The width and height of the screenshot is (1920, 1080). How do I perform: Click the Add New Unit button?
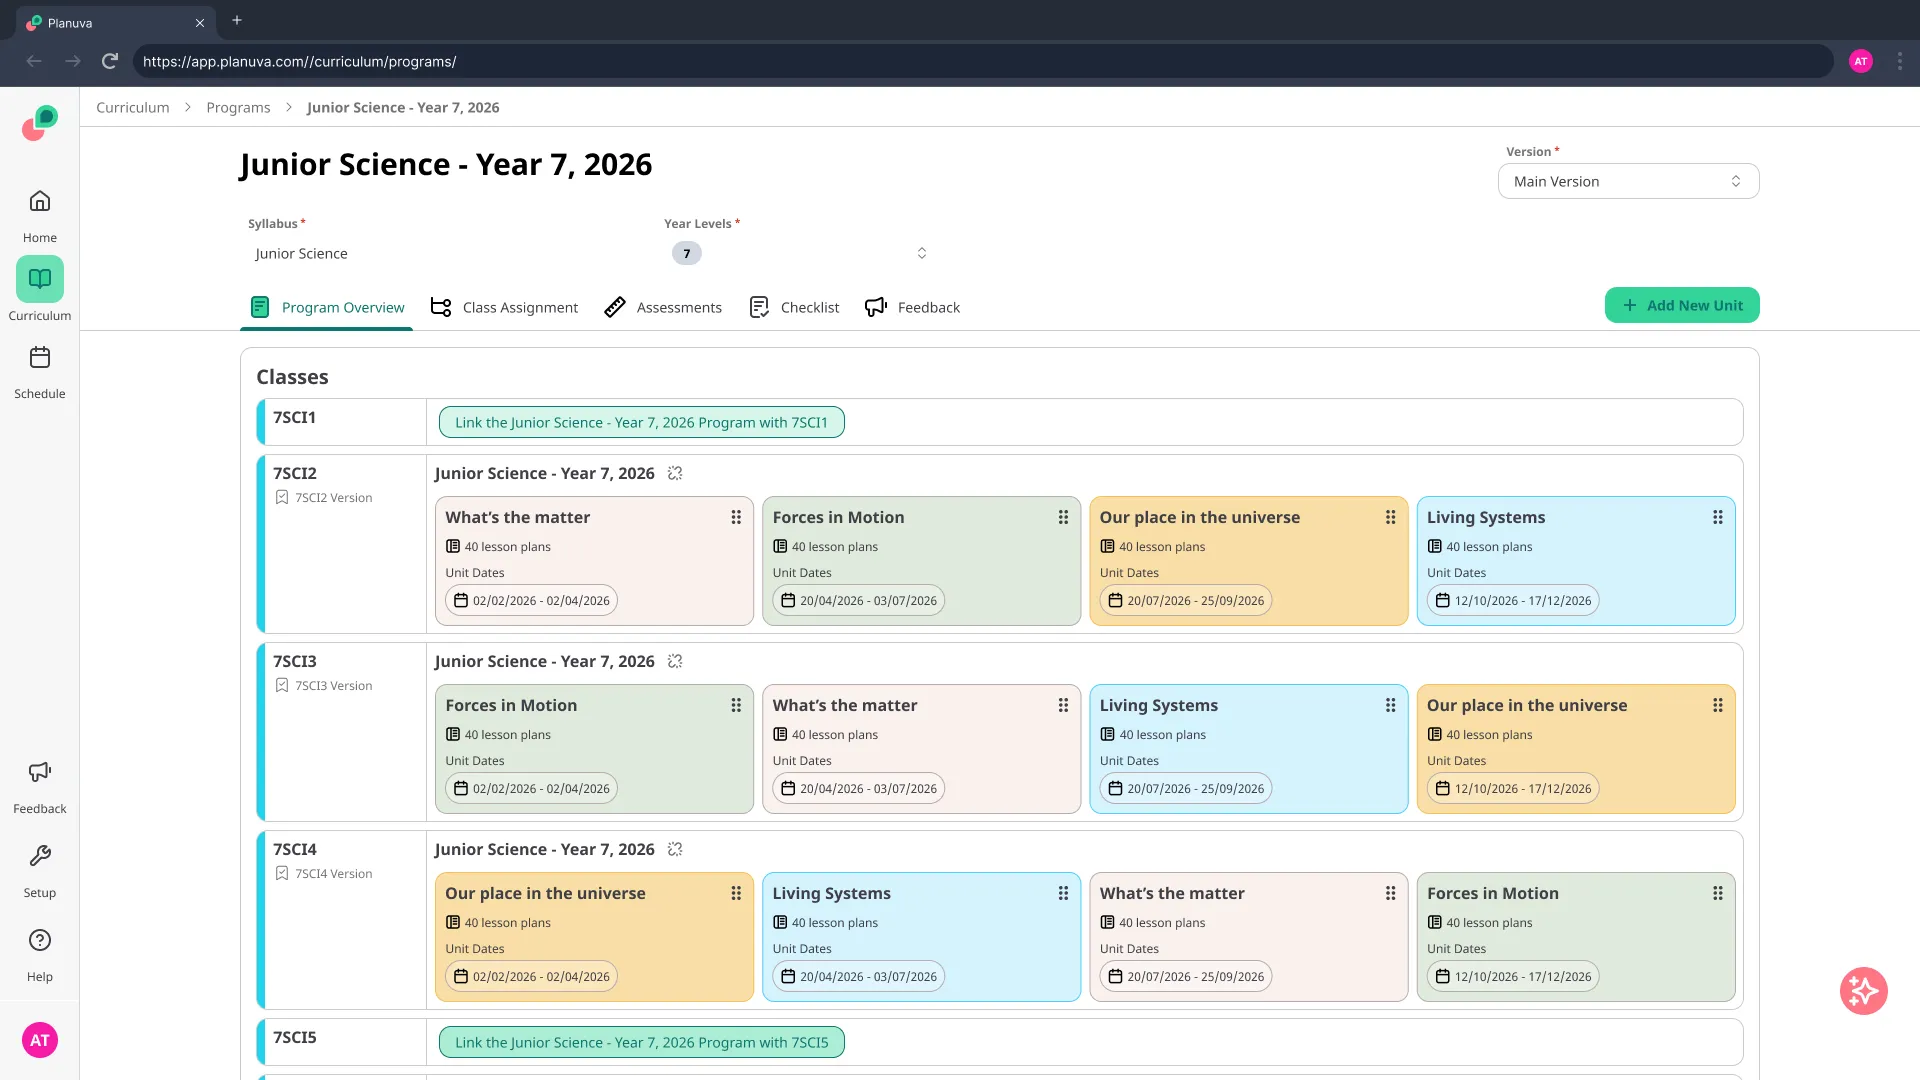[1681, 305]
